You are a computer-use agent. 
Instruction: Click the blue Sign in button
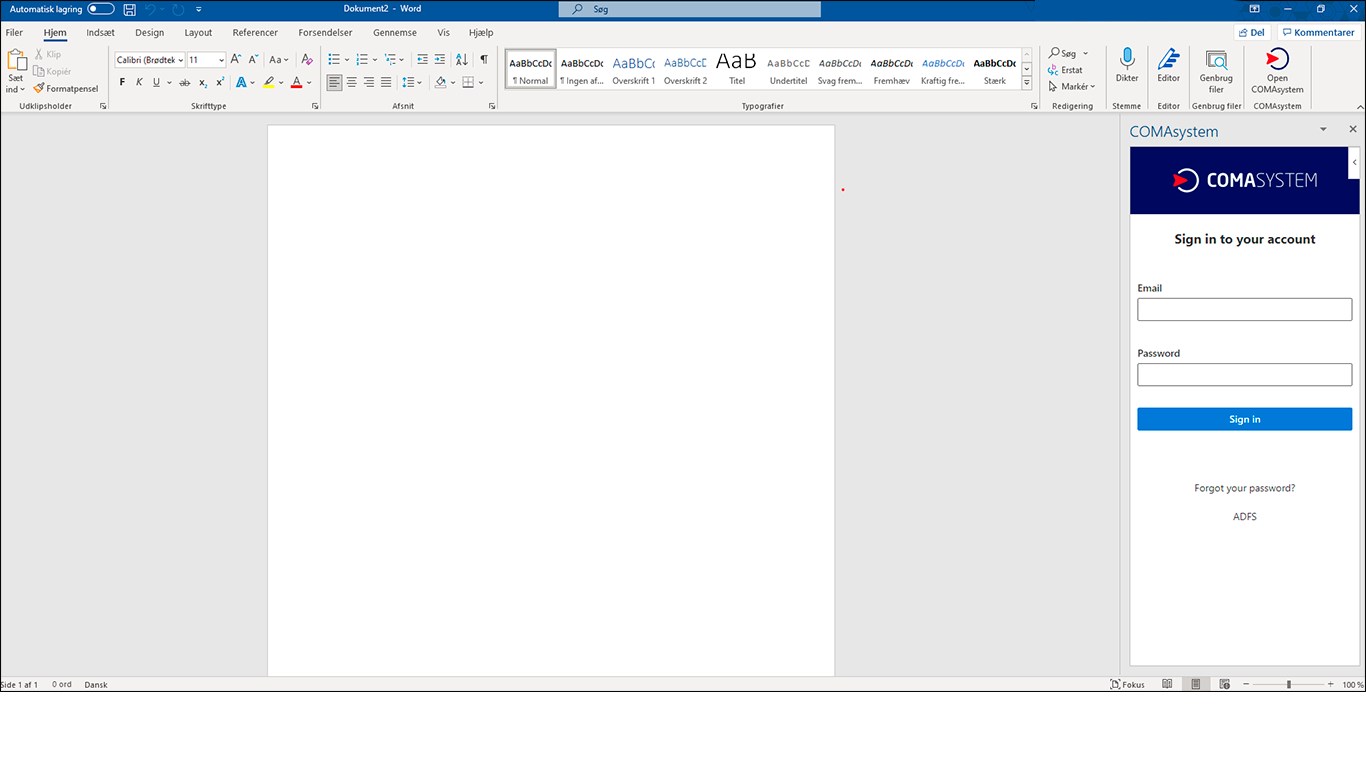[1244, 419]
